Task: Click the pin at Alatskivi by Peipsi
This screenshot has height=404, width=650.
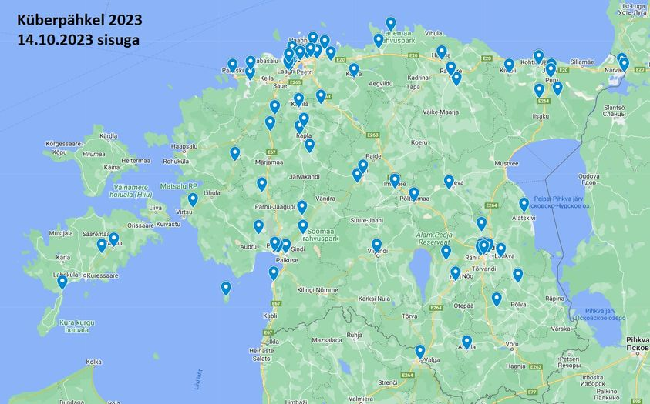Action: [x=523, y=204]
